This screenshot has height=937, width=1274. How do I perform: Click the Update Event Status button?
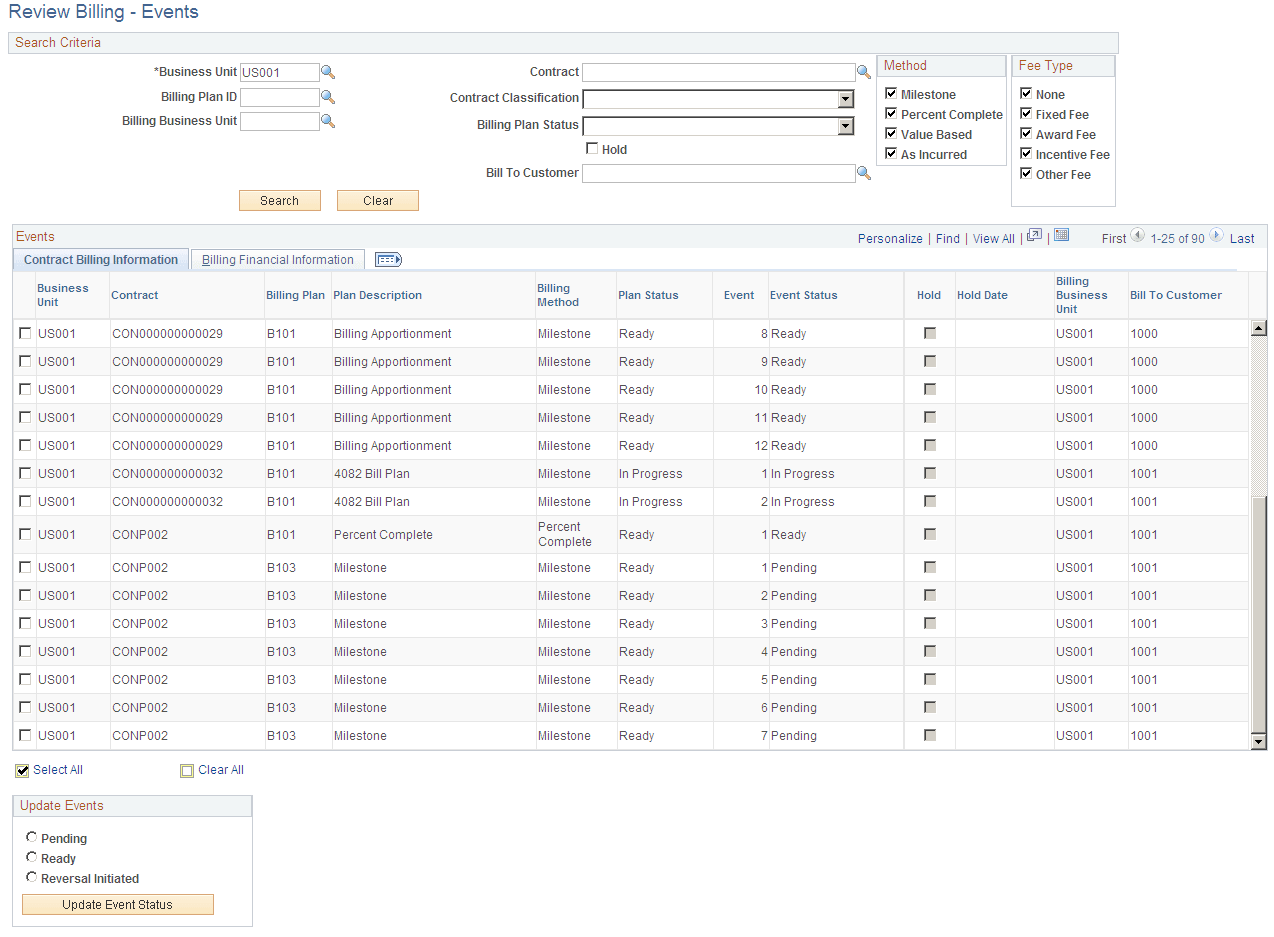(x=117, y=904)
